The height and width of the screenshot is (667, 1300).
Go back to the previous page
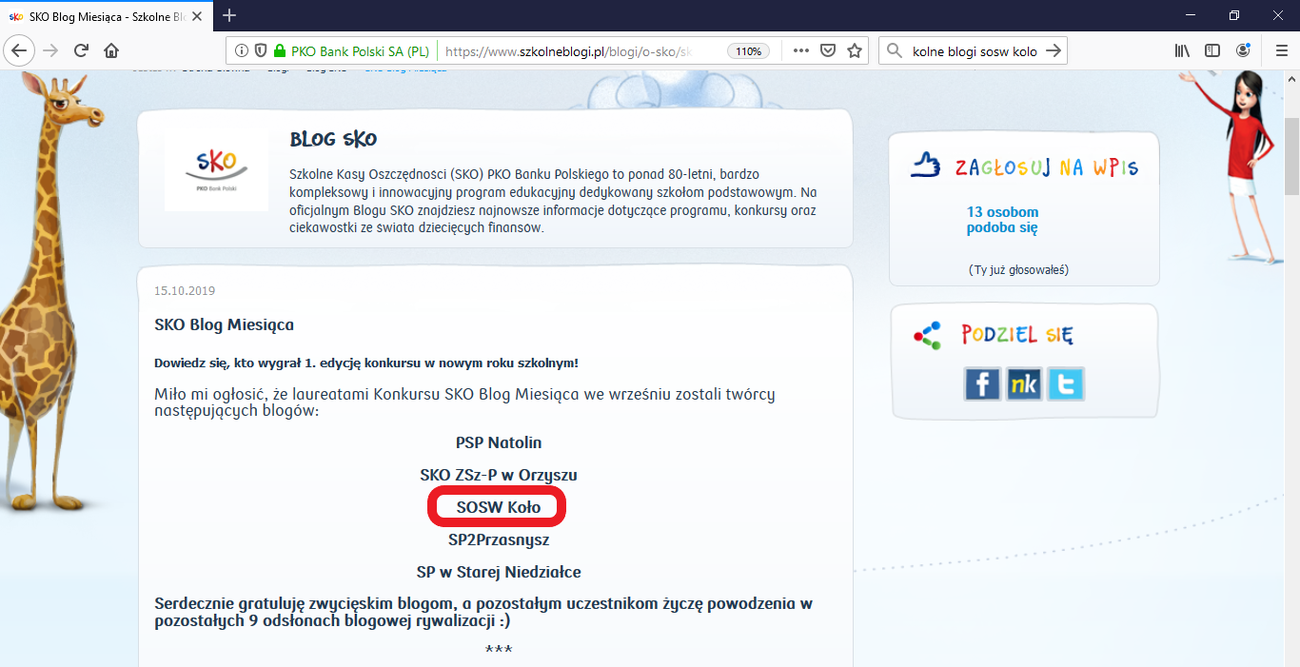20,51
